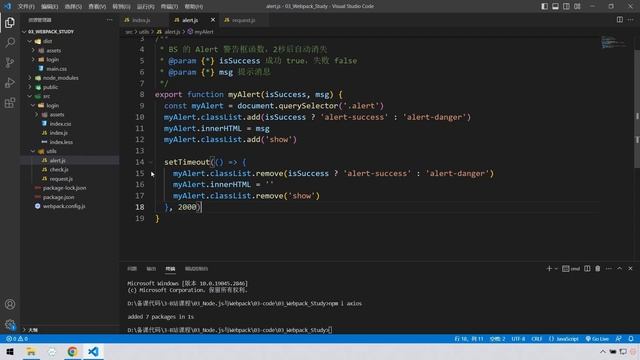
Task: Open the Selection menu
Action: coord(73,7)
